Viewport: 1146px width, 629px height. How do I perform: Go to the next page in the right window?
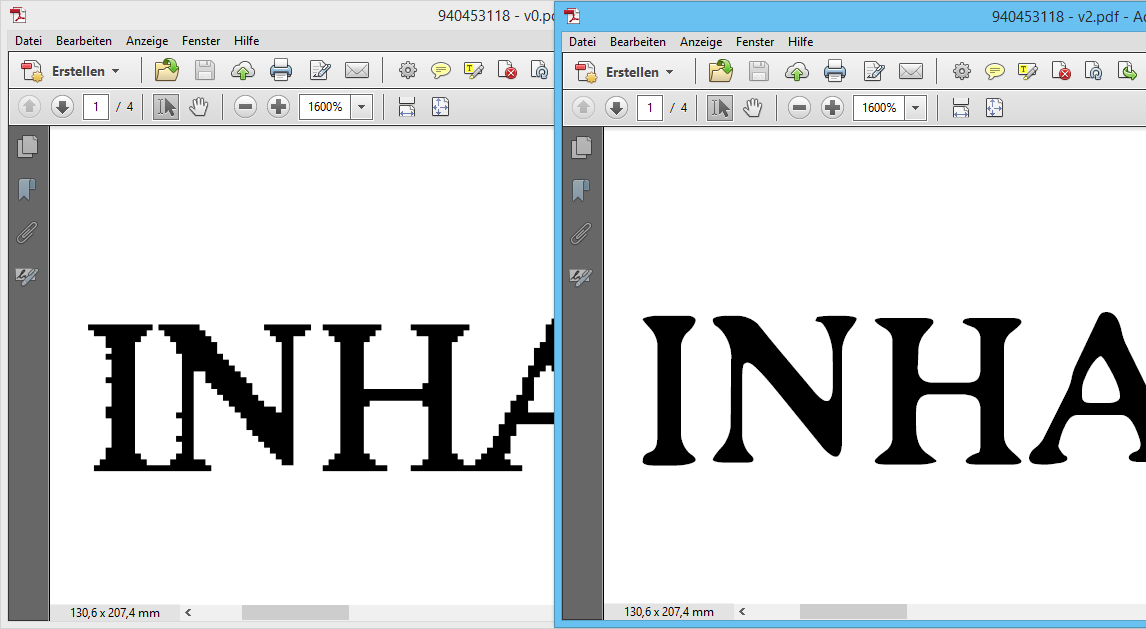617,108
